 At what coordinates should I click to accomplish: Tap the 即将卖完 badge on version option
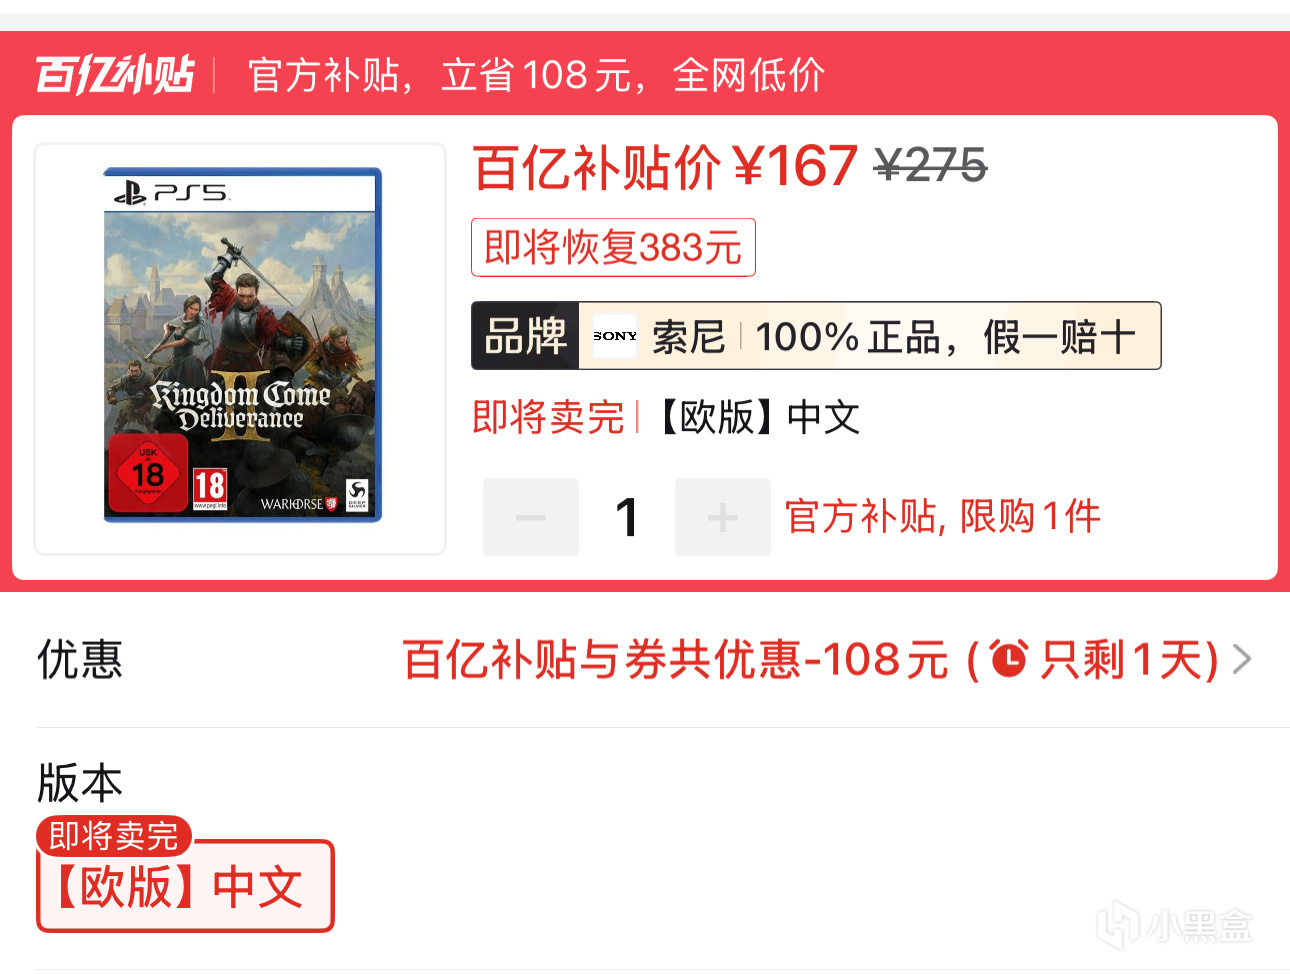point(114,835)
